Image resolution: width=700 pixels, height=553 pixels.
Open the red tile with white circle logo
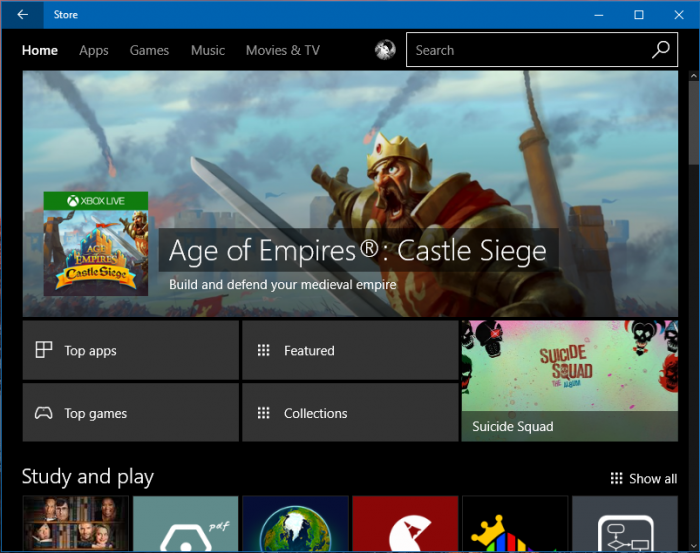point(405,523)
